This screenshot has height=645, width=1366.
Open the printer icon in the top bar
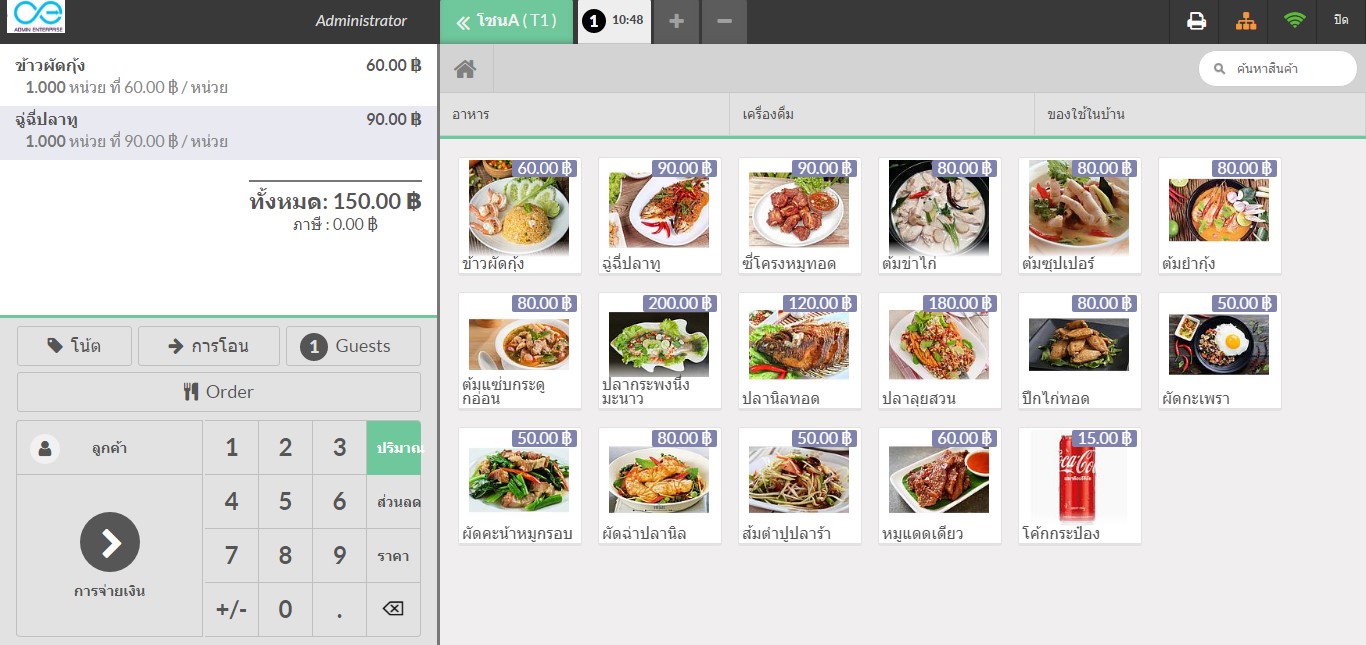(x=1195, y=20)
